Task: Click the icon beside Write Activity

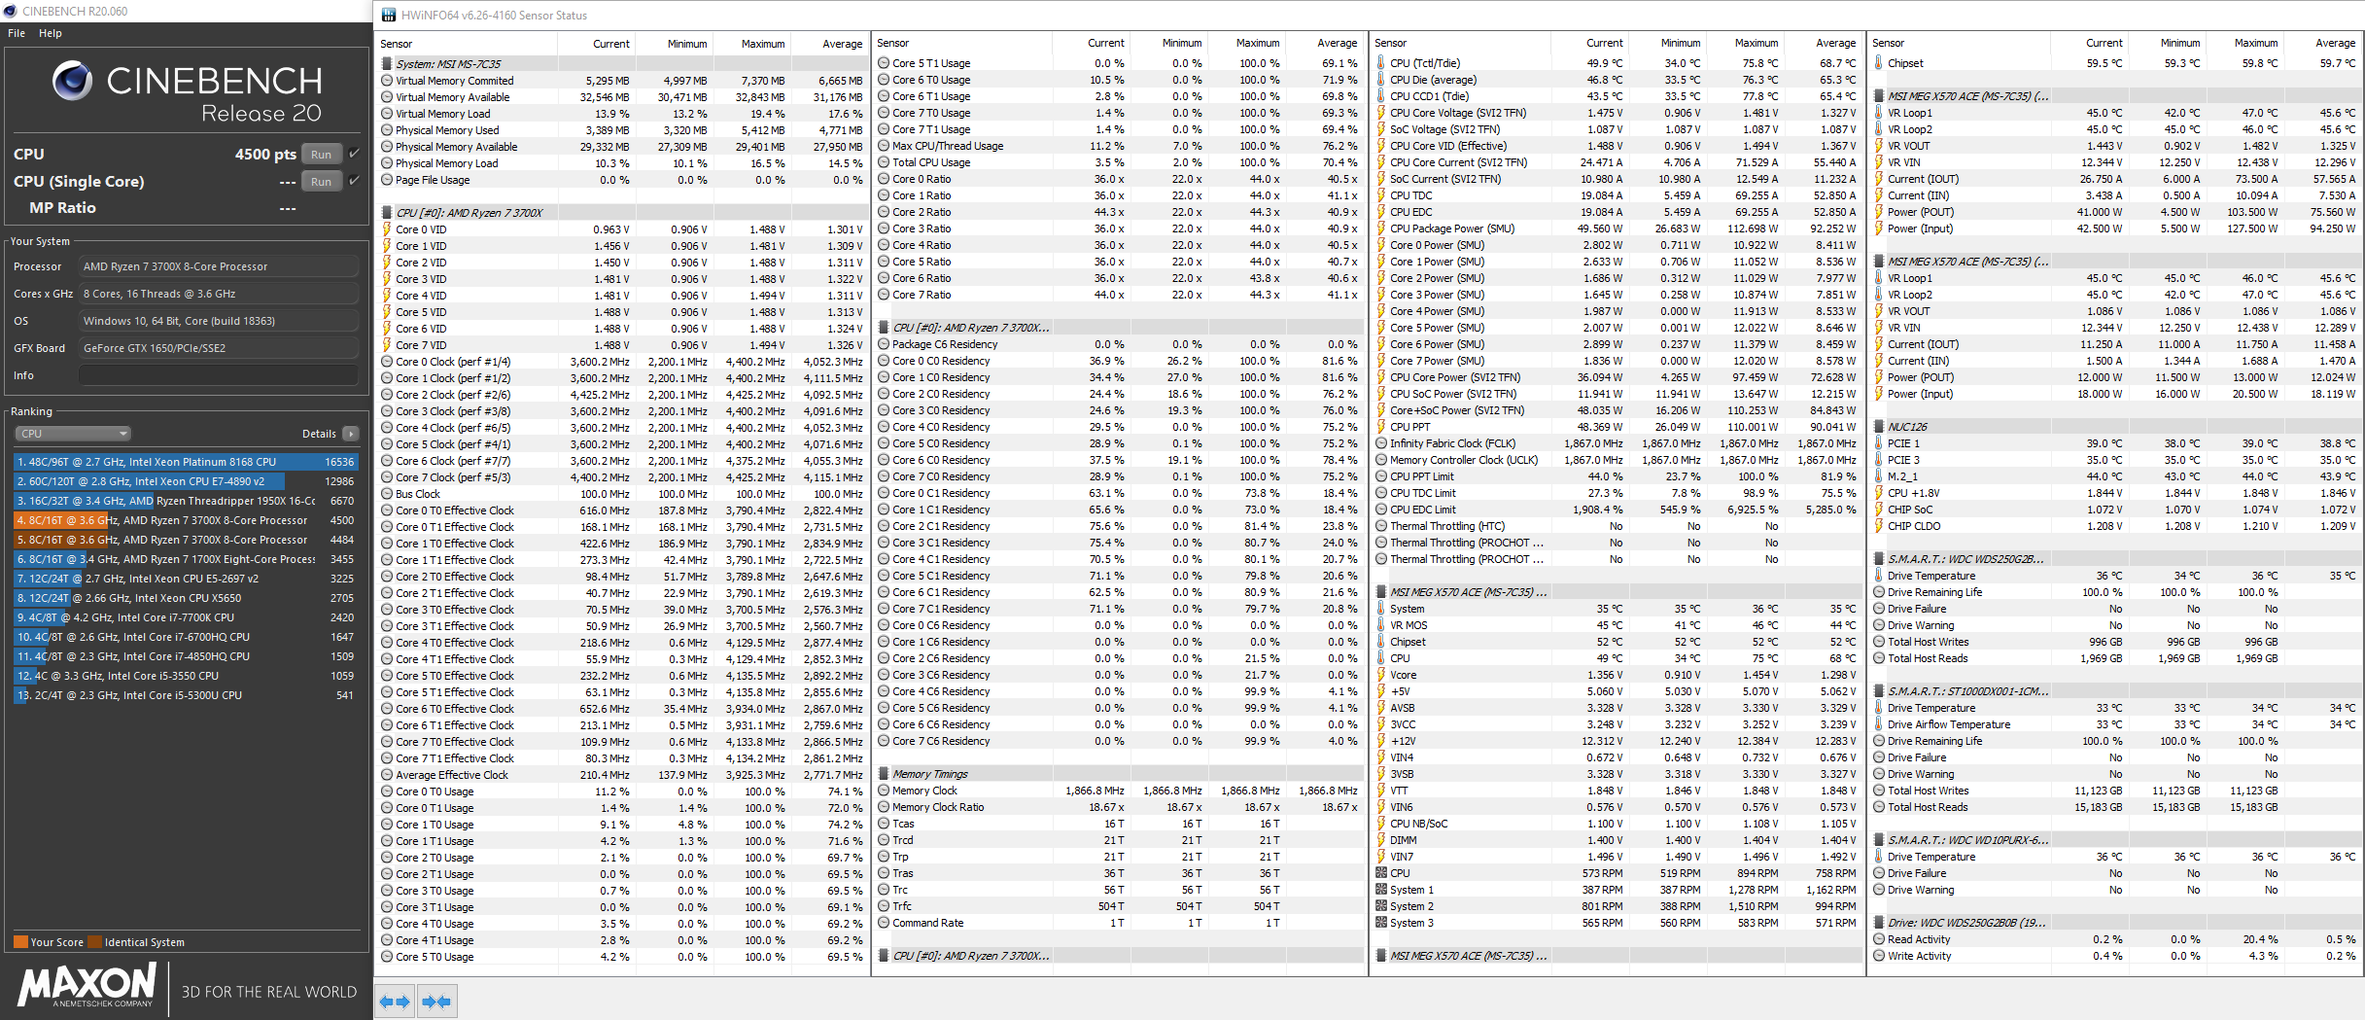Action: pyautogui.click(x=1879, y=956)
